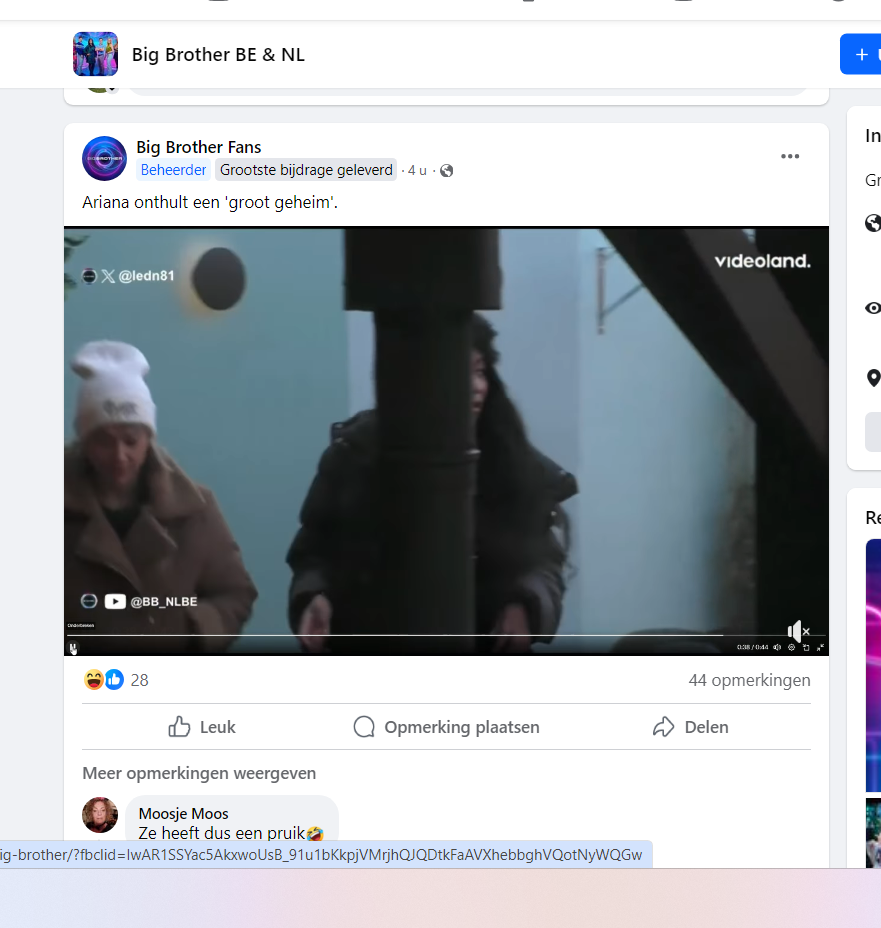This screenshot has width=881, height=928.
Task: Click the 'Grootste bijdrage geleverd' badge
Action: pos(306,170)
